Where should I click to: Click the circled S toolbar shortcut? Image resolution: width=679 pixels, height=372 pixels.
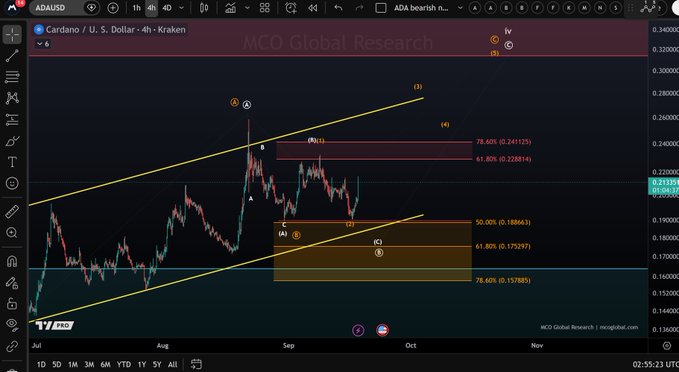pyautogui.click(x=616, y=8)
